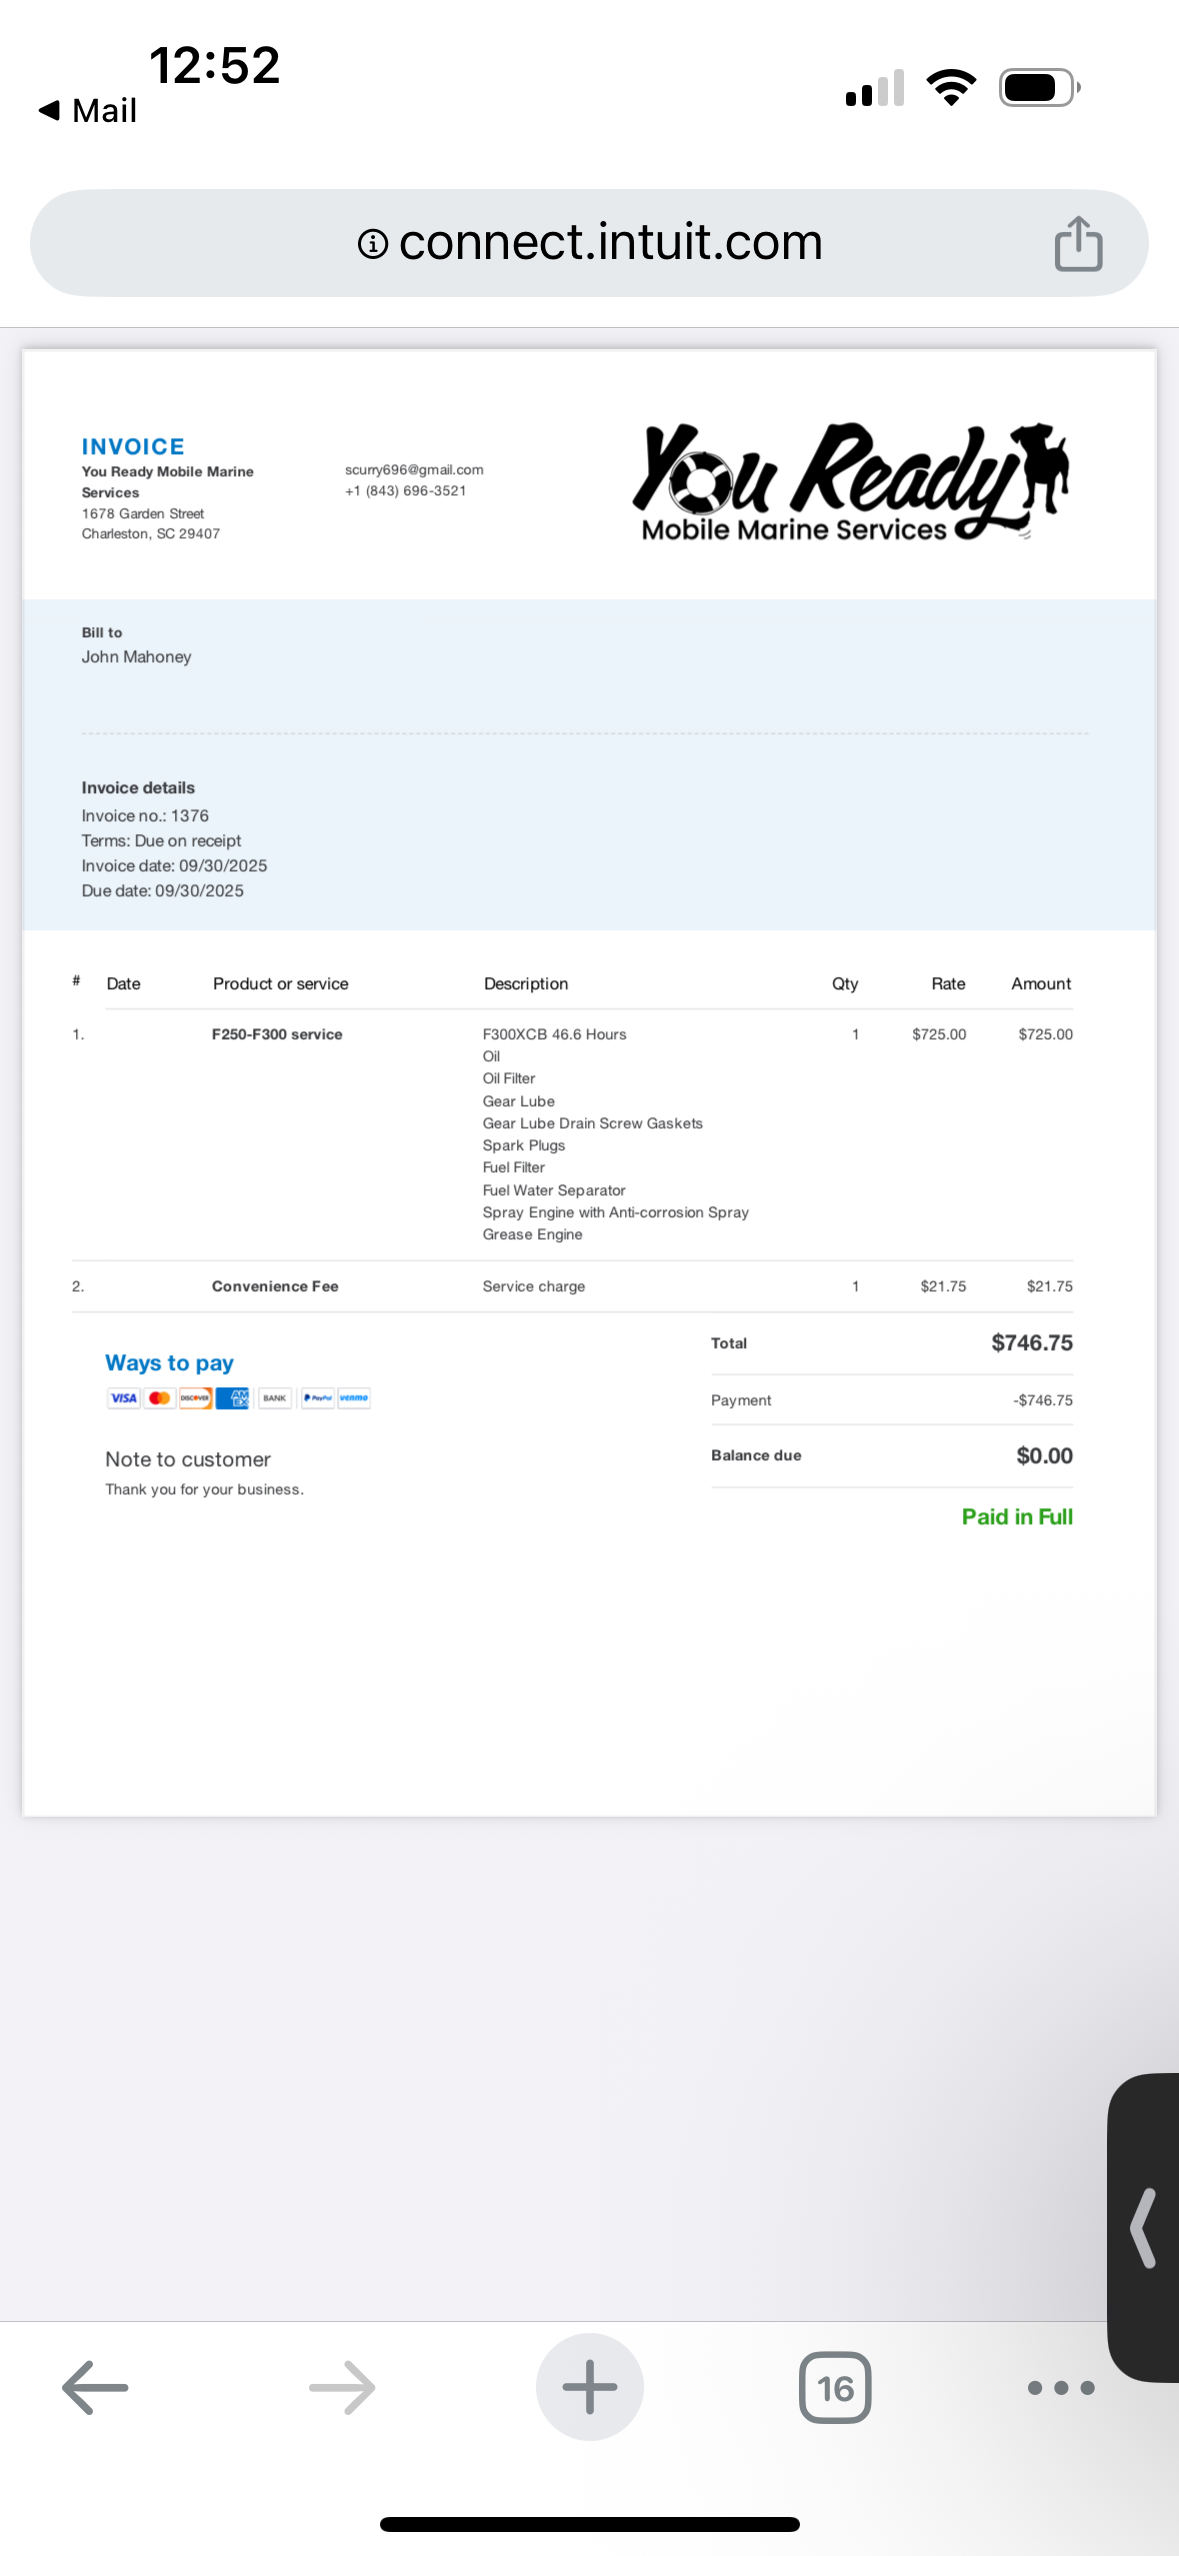Select the American Express payment icon

point(233,1398)
